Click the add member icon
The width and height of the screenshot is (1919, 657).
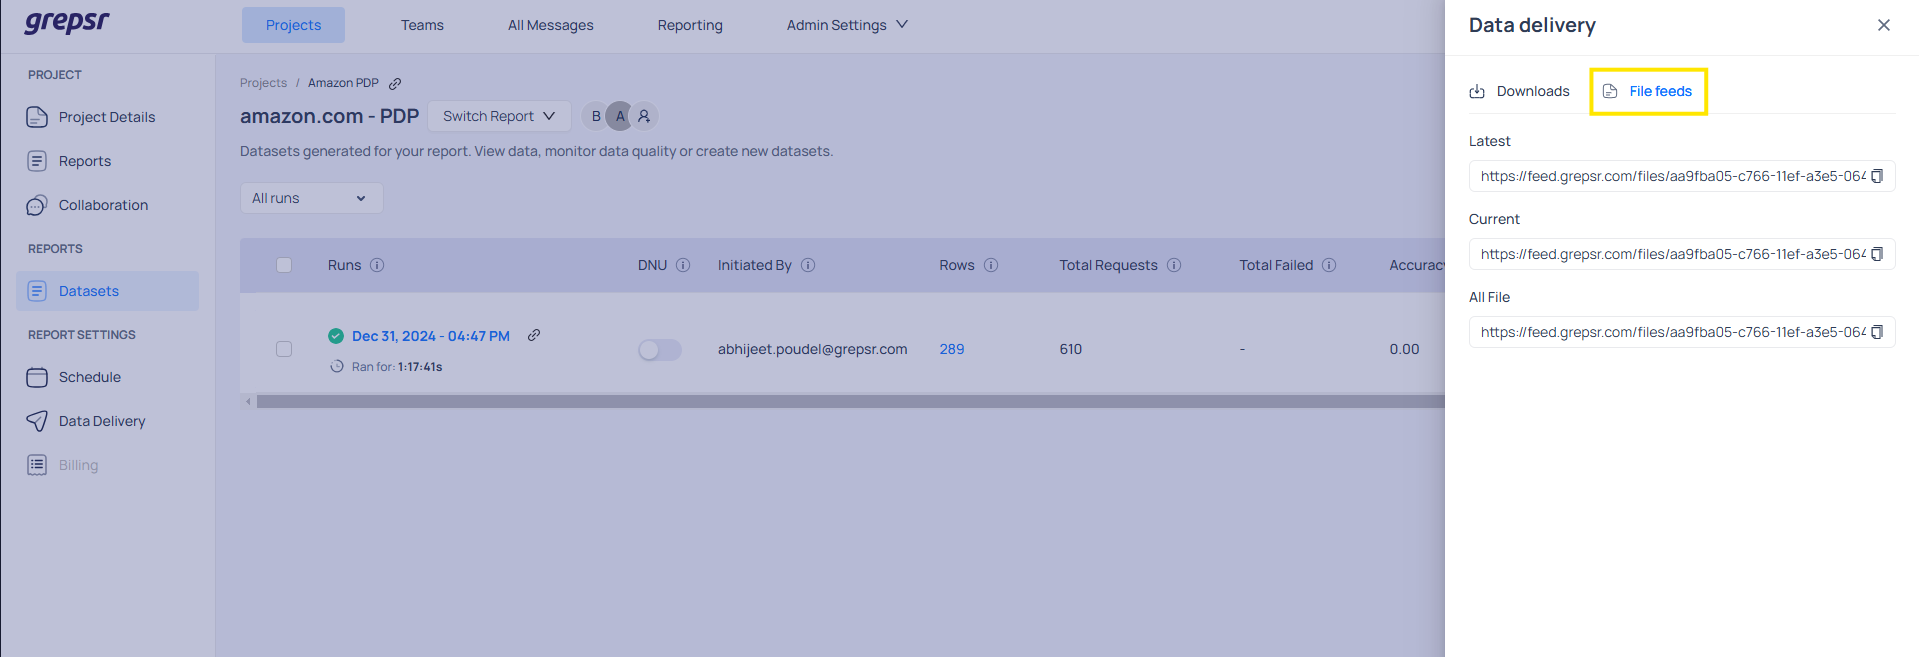tap(644, 116)
